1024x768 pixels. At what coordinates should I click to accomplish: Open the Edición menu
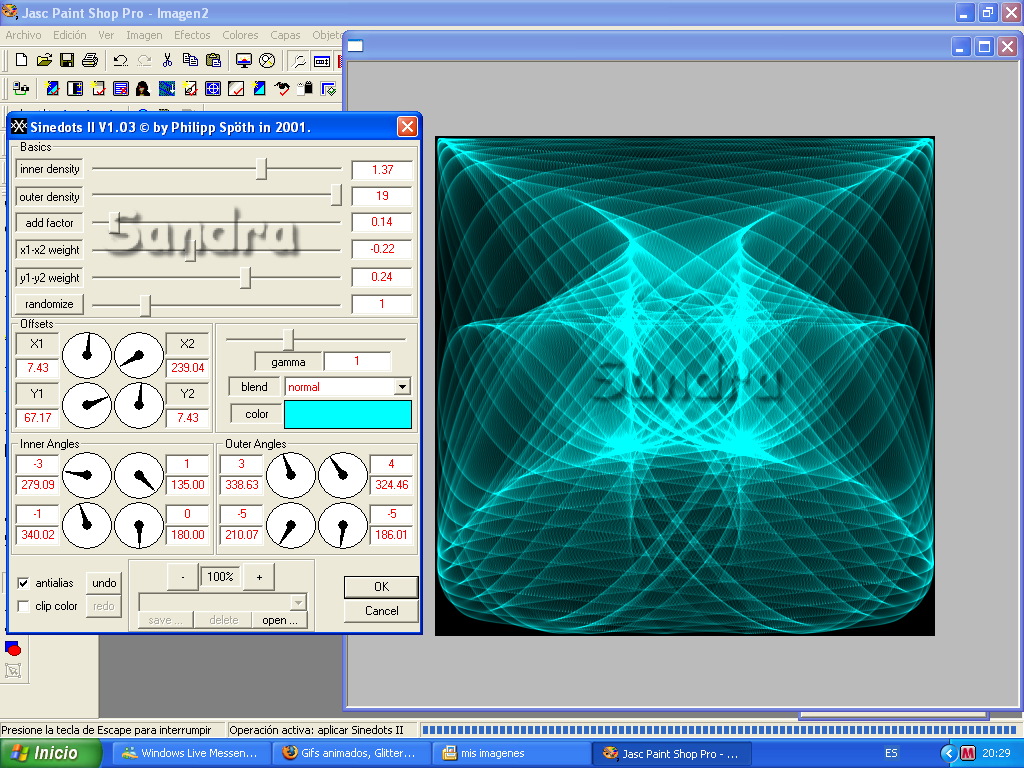[x=70, y=35]
